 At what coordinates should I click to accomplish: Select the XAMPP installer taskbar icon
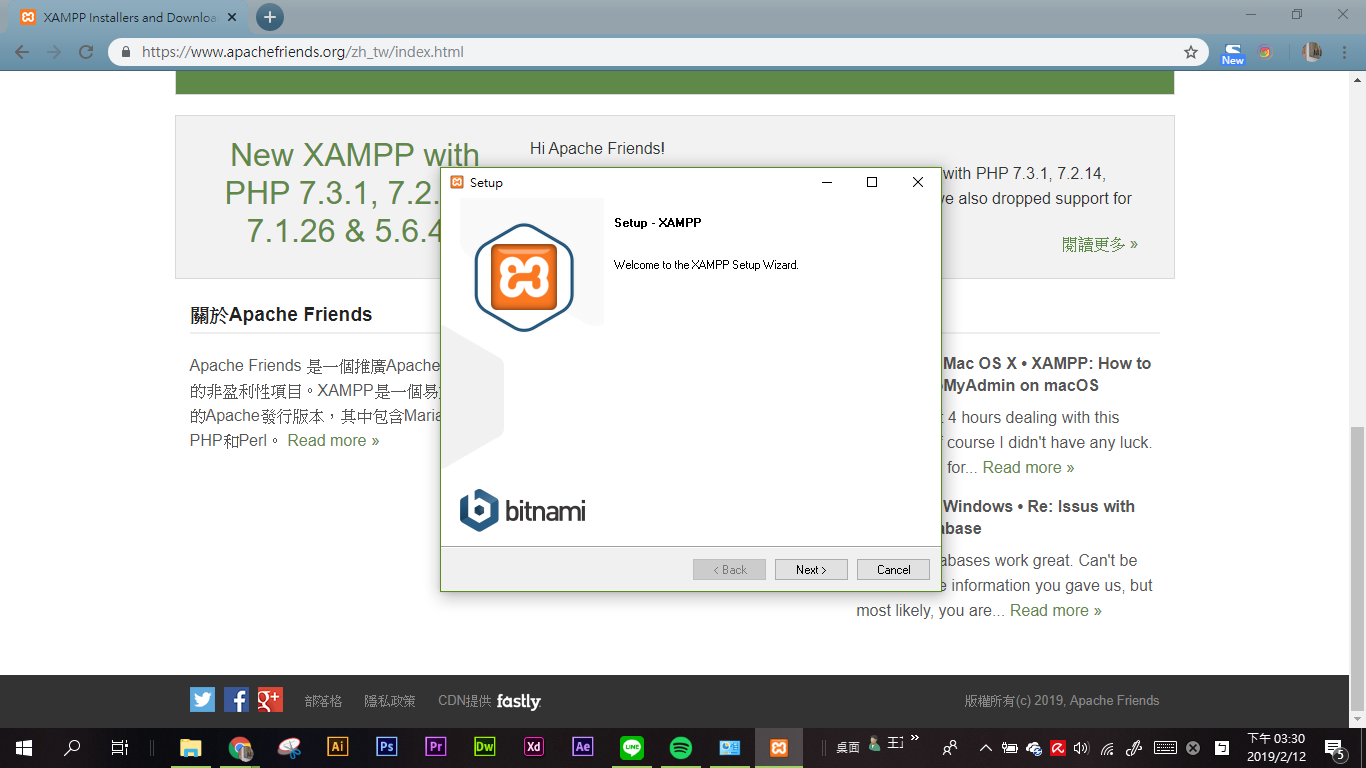click(x=779, y=747)
